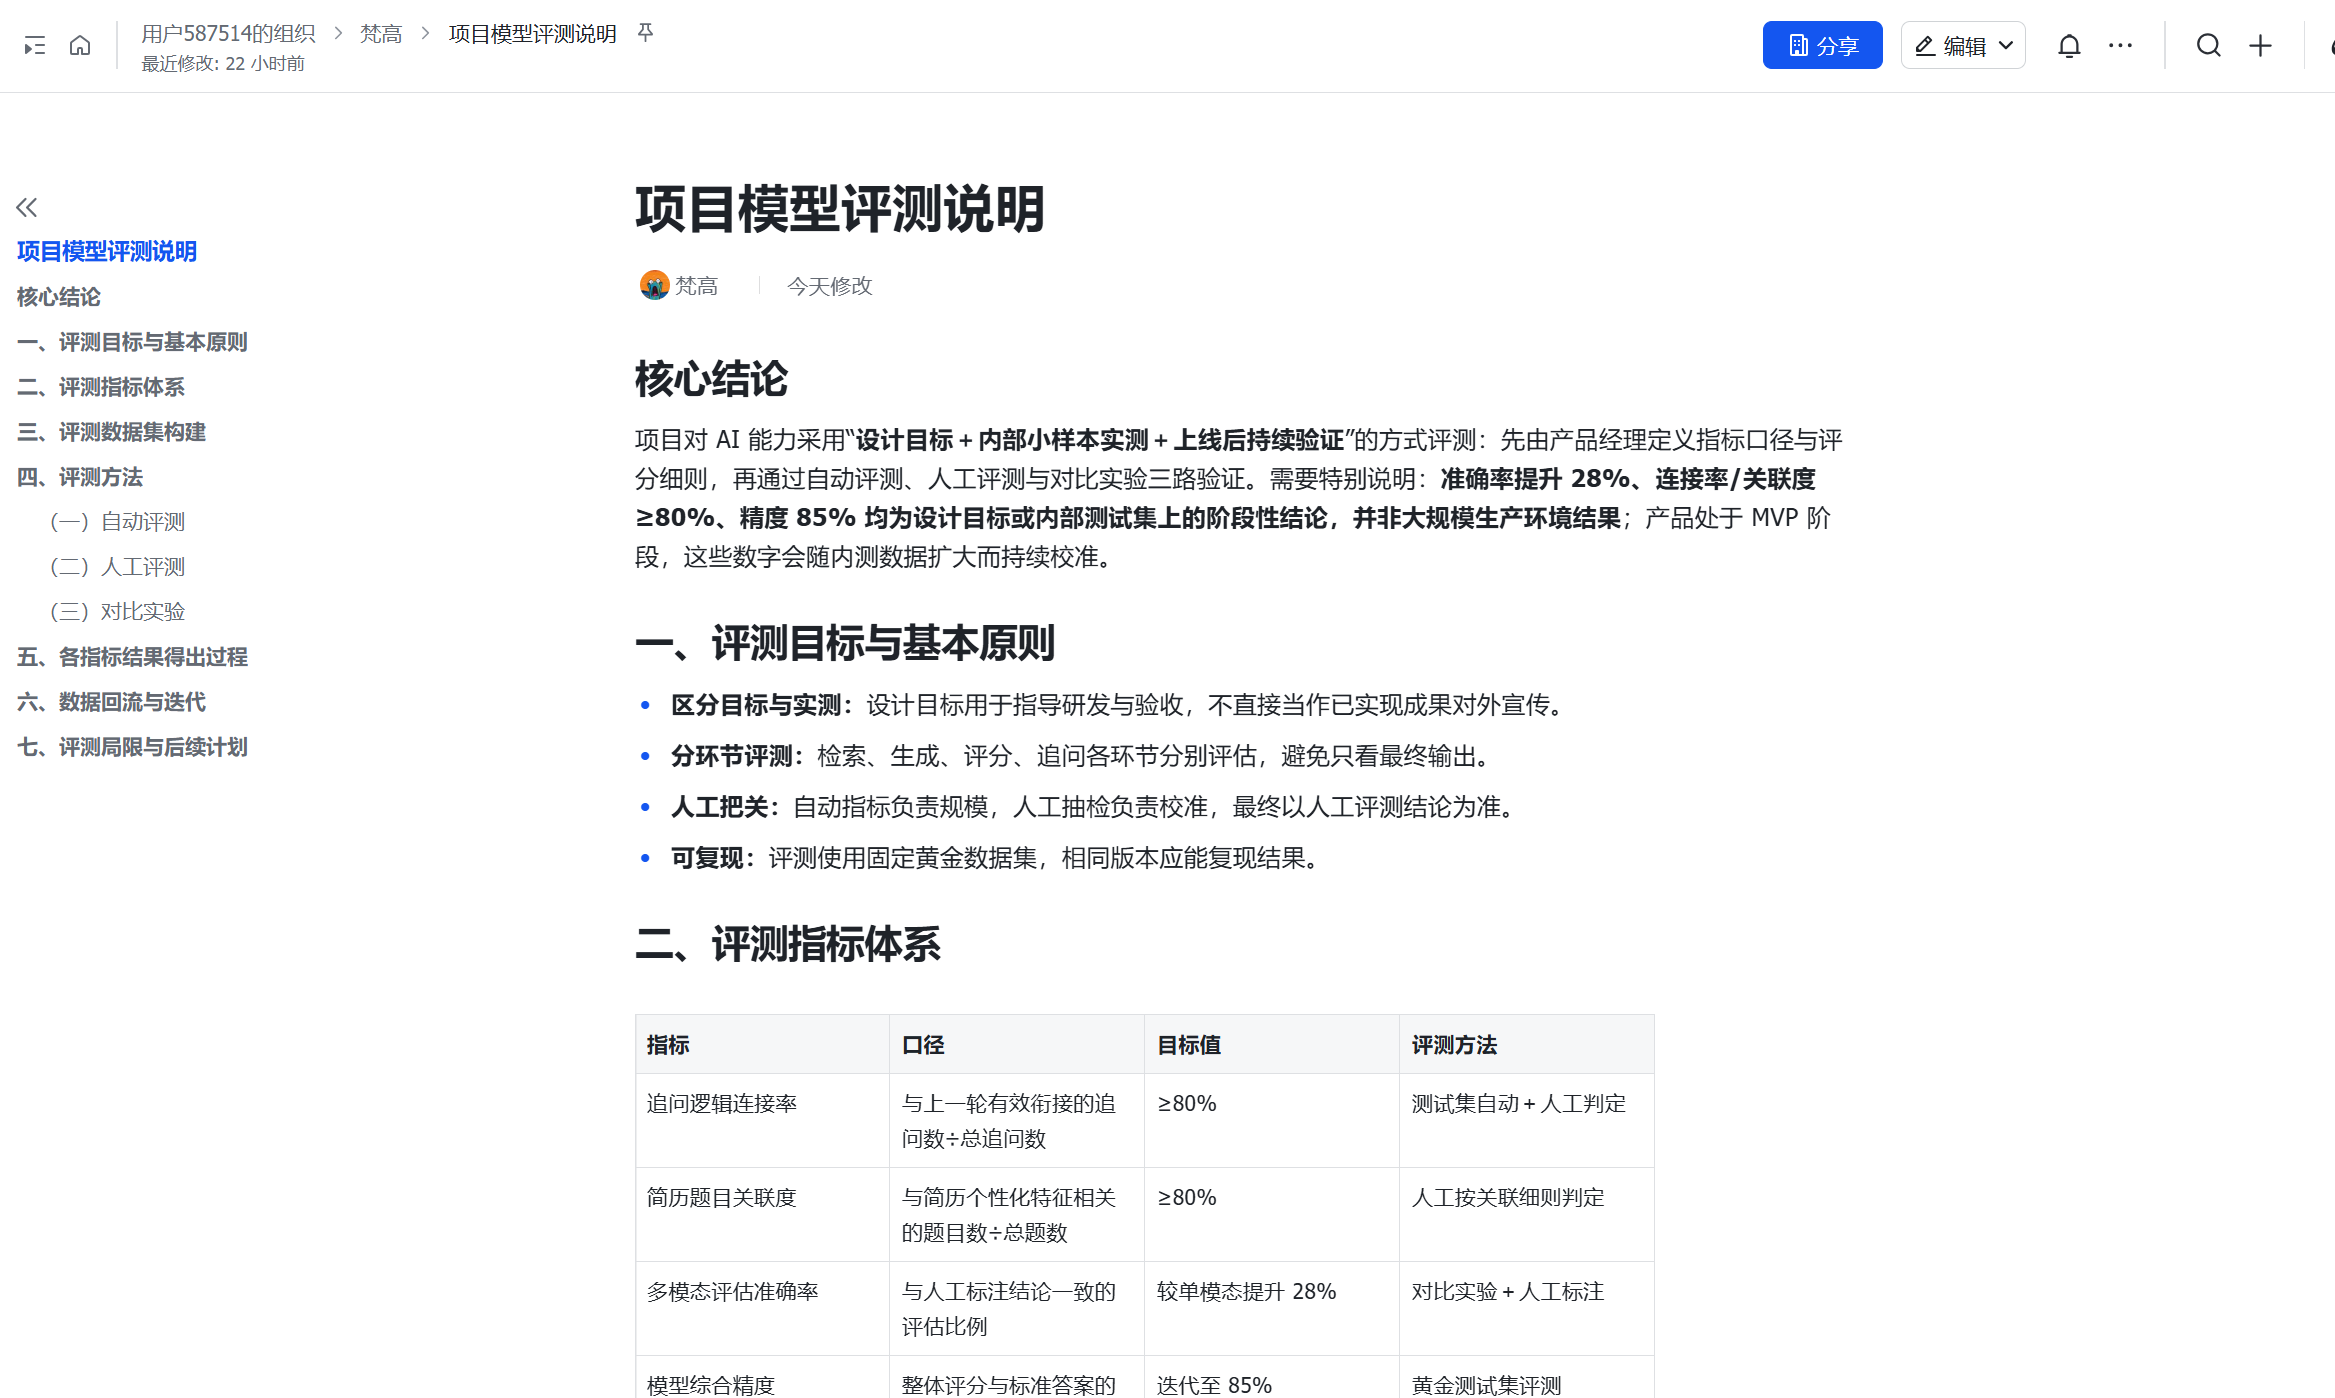Screen dimensions: 2335x1398
Task: Jump to outline 三、评测数据集构建
Action: pyautogui.click(x=111, y=432)
